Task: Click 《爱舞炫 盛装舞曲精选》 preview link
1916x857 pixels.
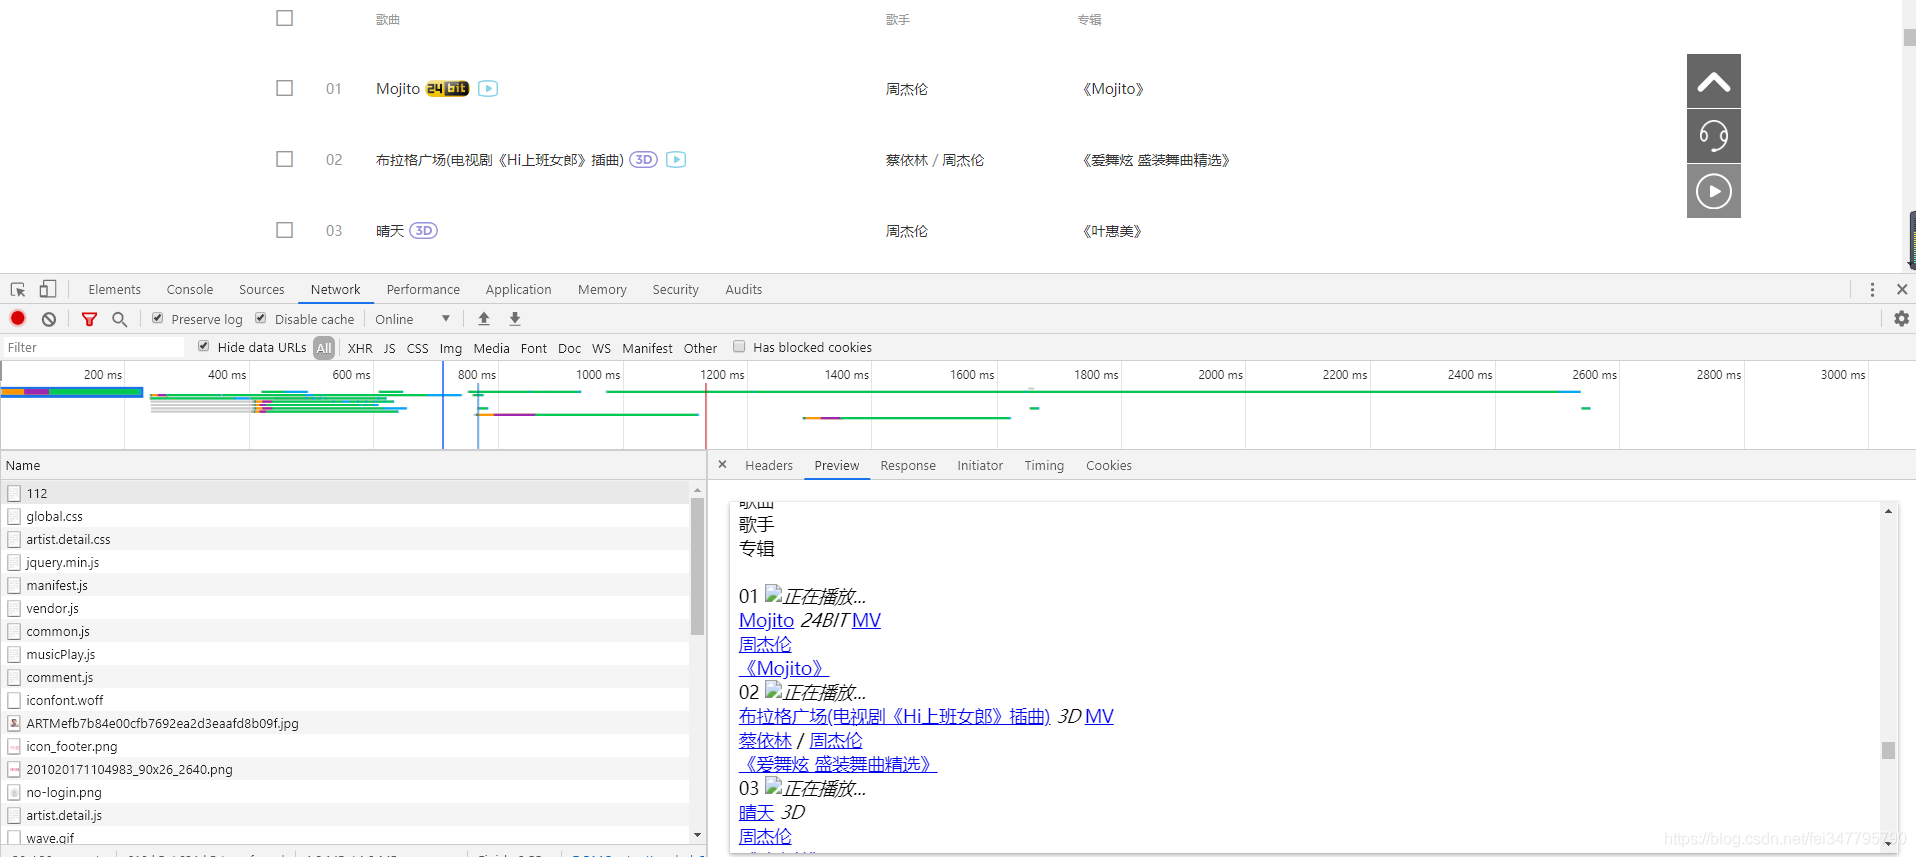Action: [x=838, y=764]
